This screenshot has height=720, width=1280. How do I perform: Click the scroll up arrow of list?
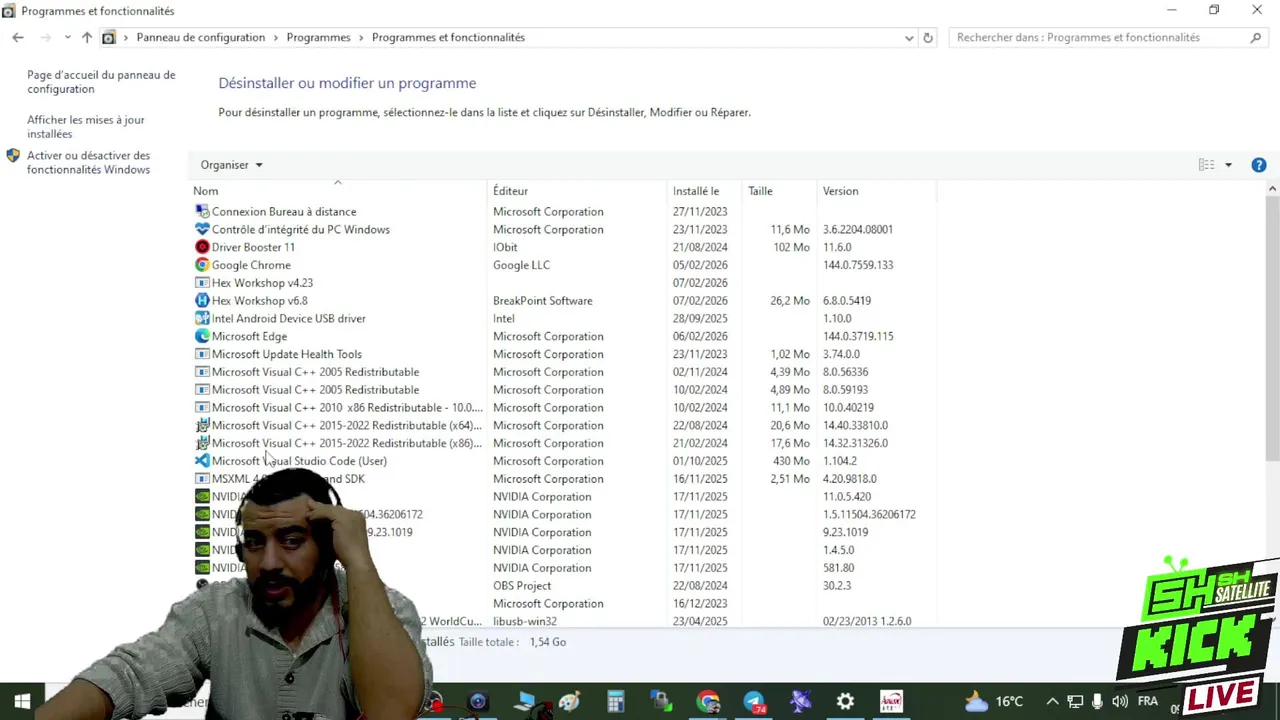tap(1272, 188)
